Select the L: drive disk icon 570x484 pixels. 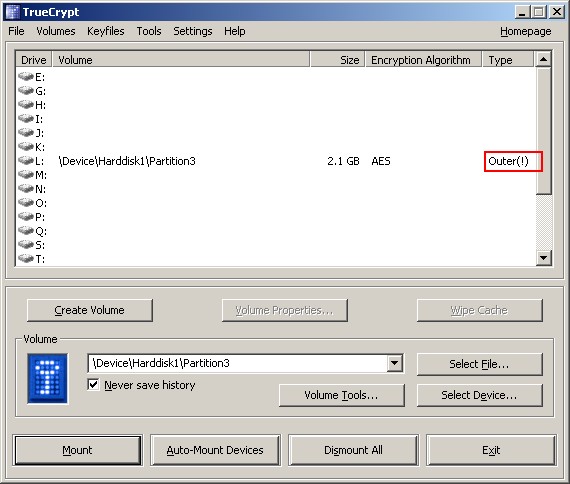(x=26, y=160)
